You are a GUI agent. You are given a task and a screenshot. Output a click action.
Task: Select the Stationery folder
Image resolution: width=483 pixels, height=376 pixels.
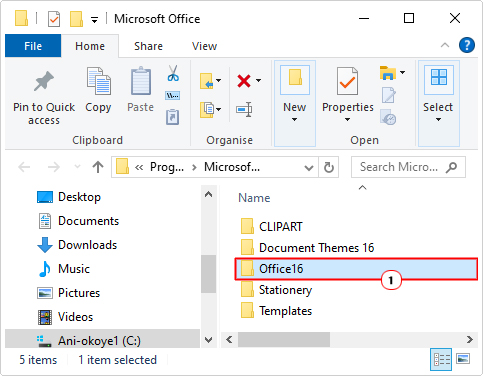click(x=276, y=290)
